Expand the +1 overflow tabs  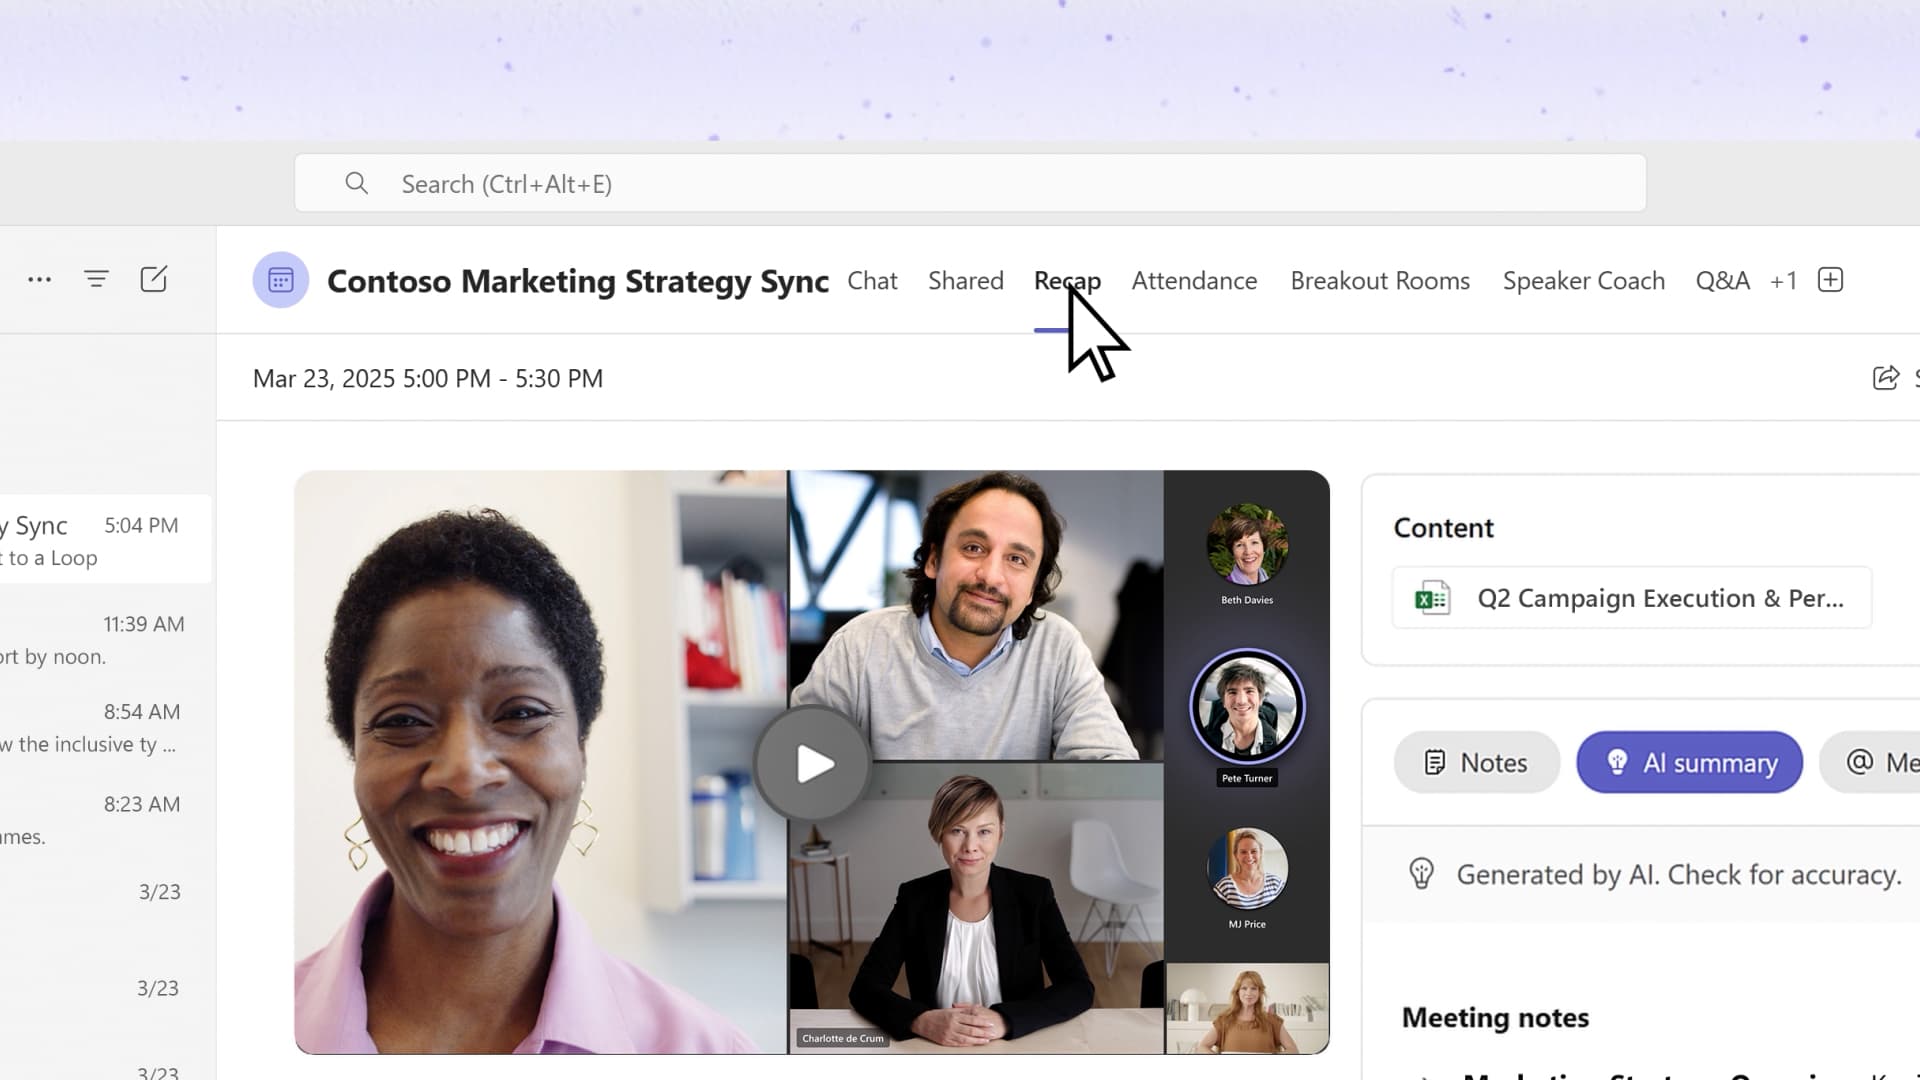pos(1783,281)
